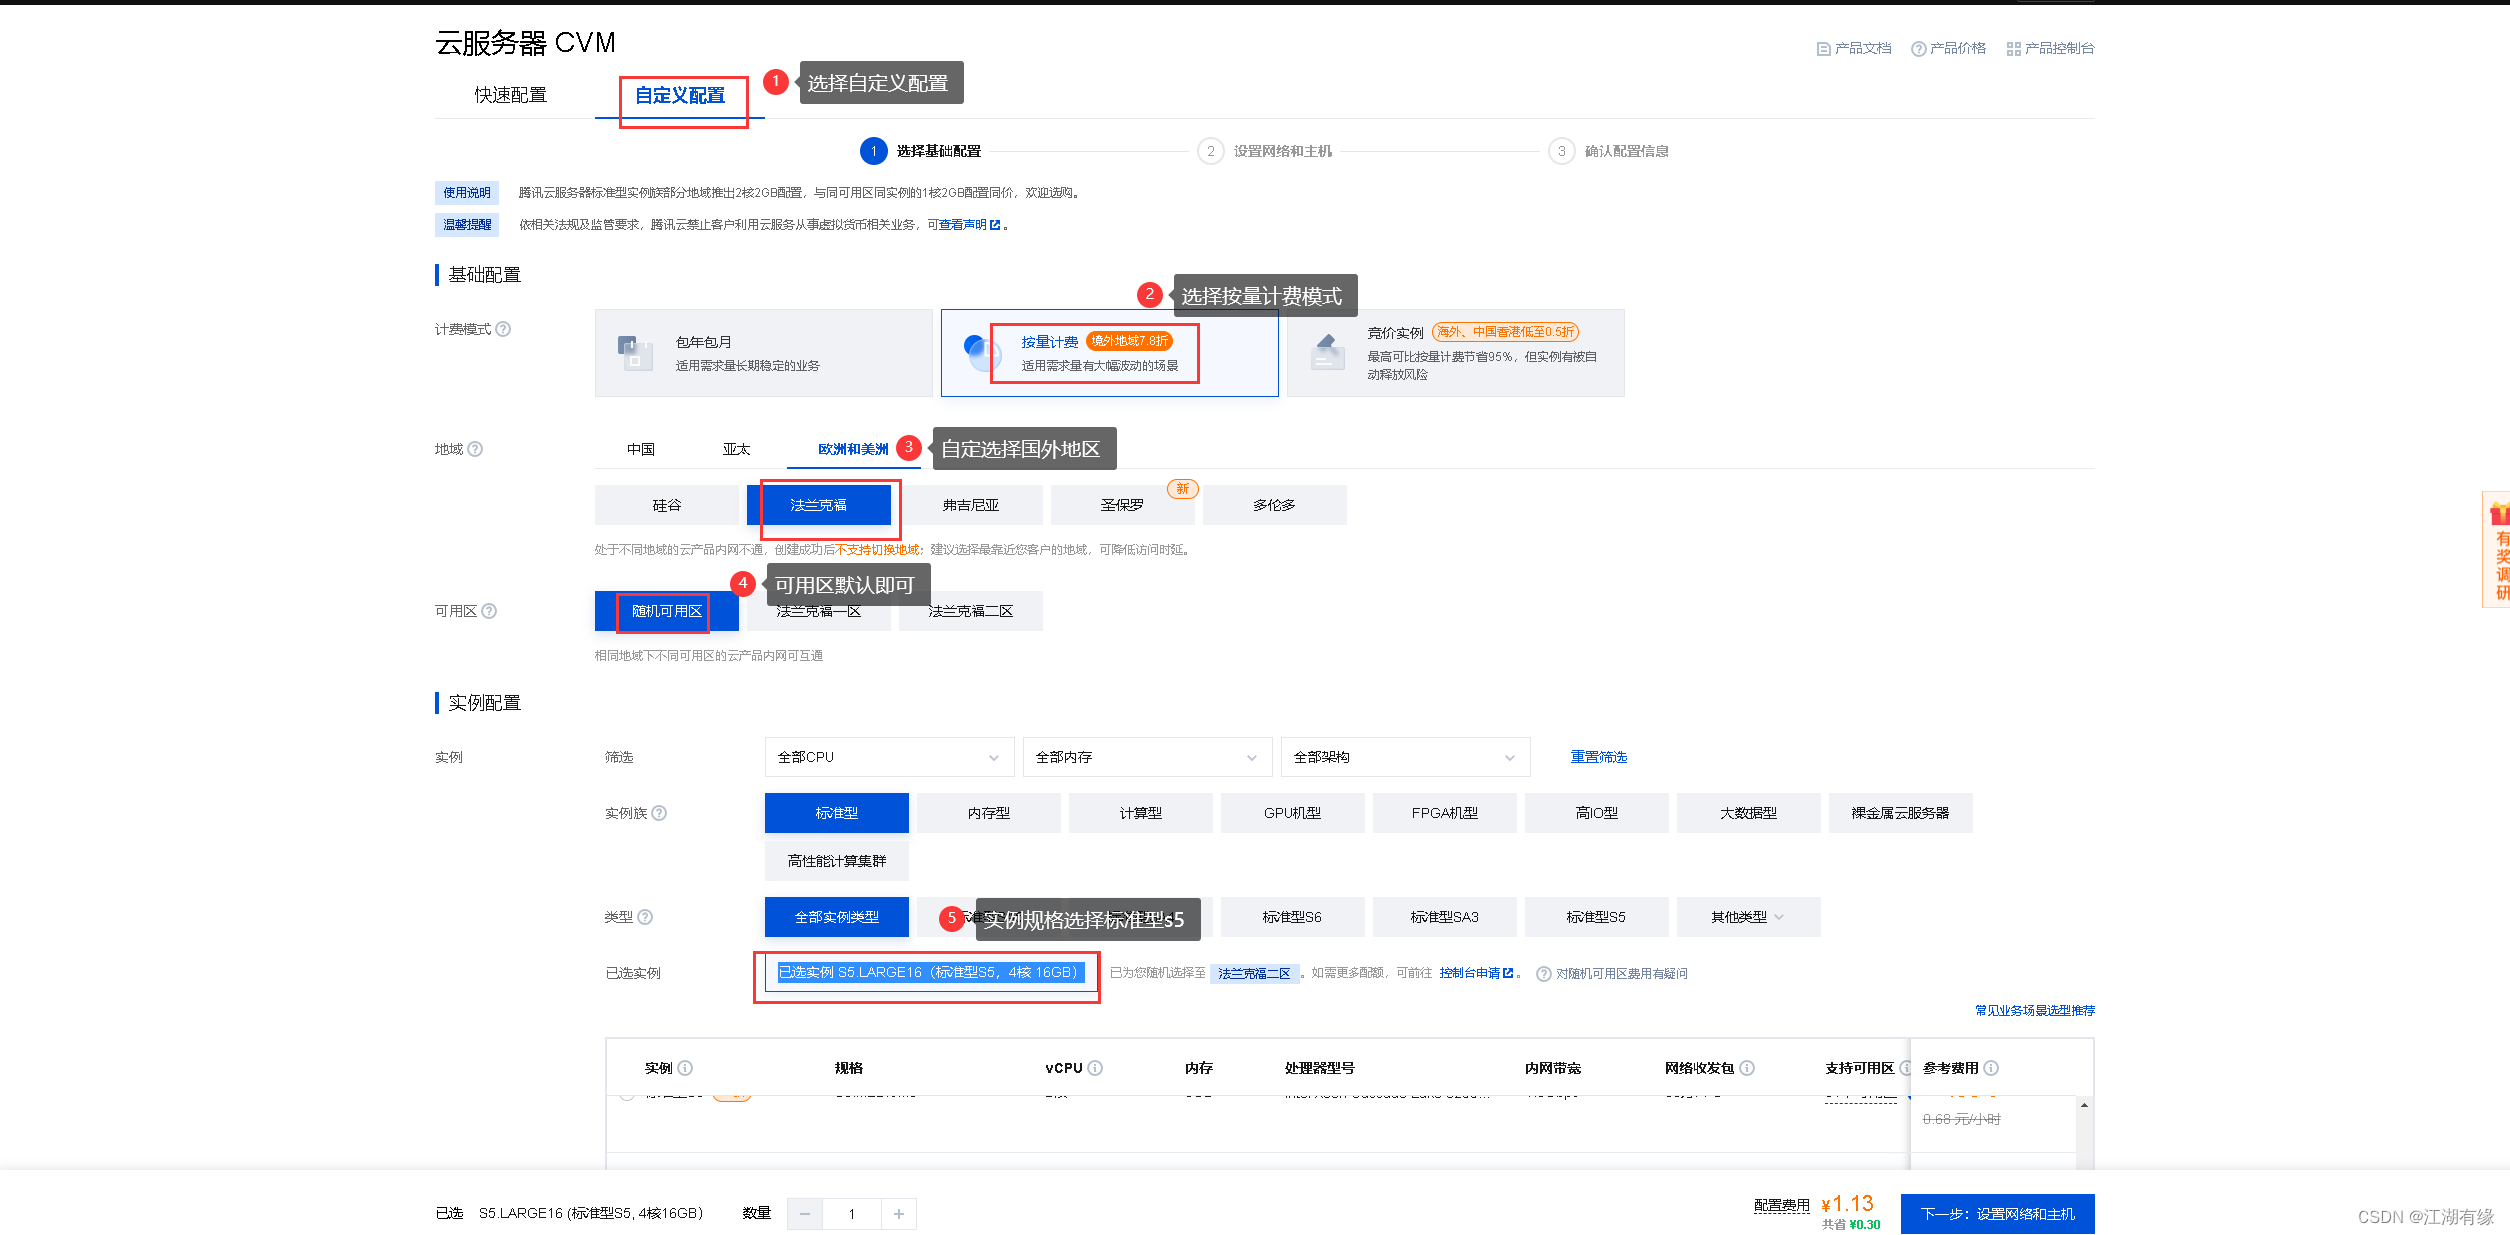Select the 按量计费 radio button
2510x1235 pixels.
pos(982,352)
